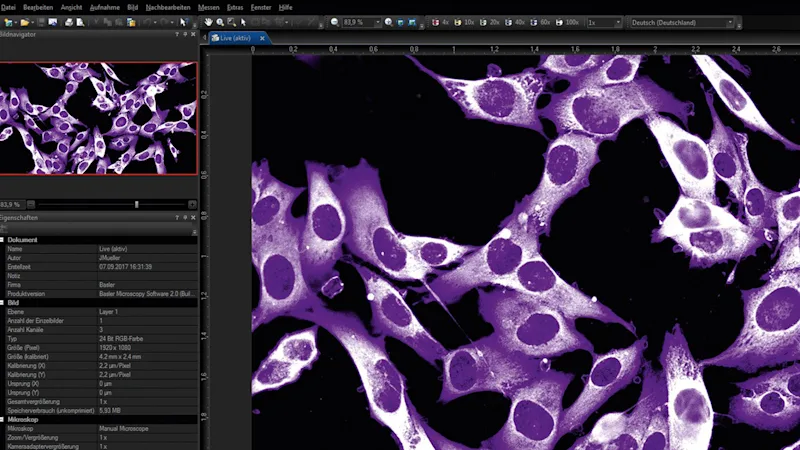Select the 4x objective
This screenshot has width=800, height=450.
tap(440, 22)
